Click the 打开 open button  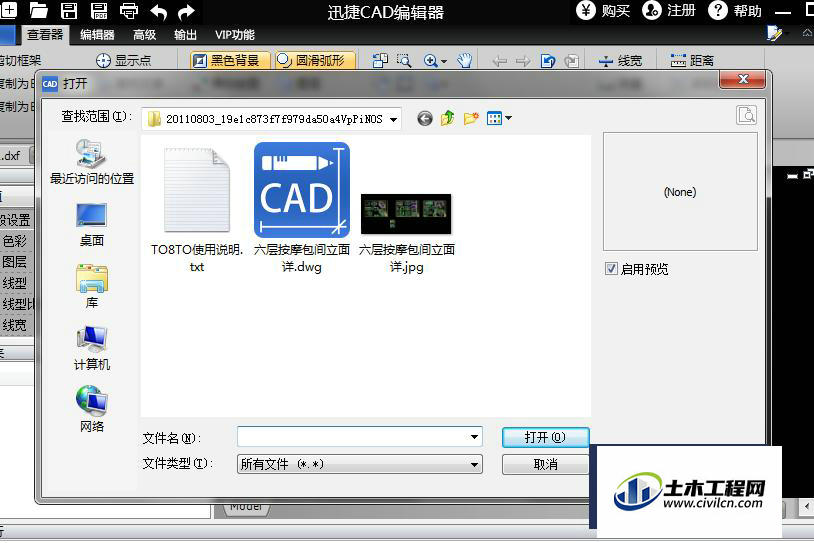545,437
